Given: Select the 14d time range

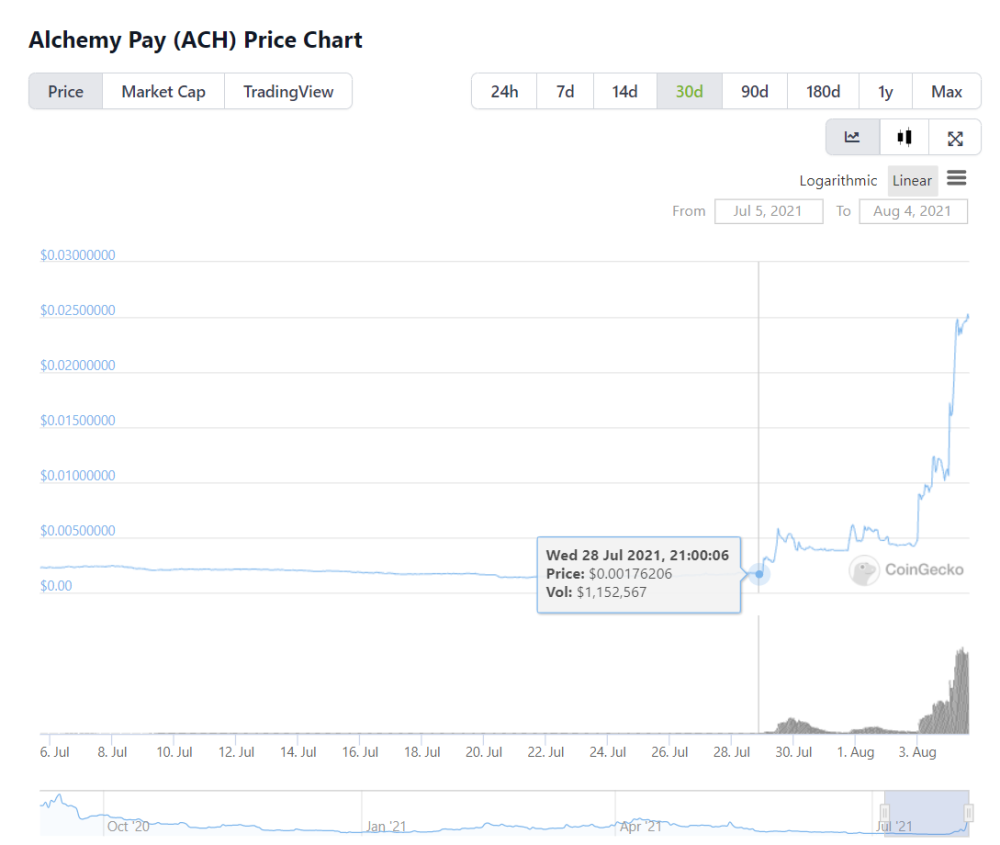Looking at the screenshot, I should (625, 92).
